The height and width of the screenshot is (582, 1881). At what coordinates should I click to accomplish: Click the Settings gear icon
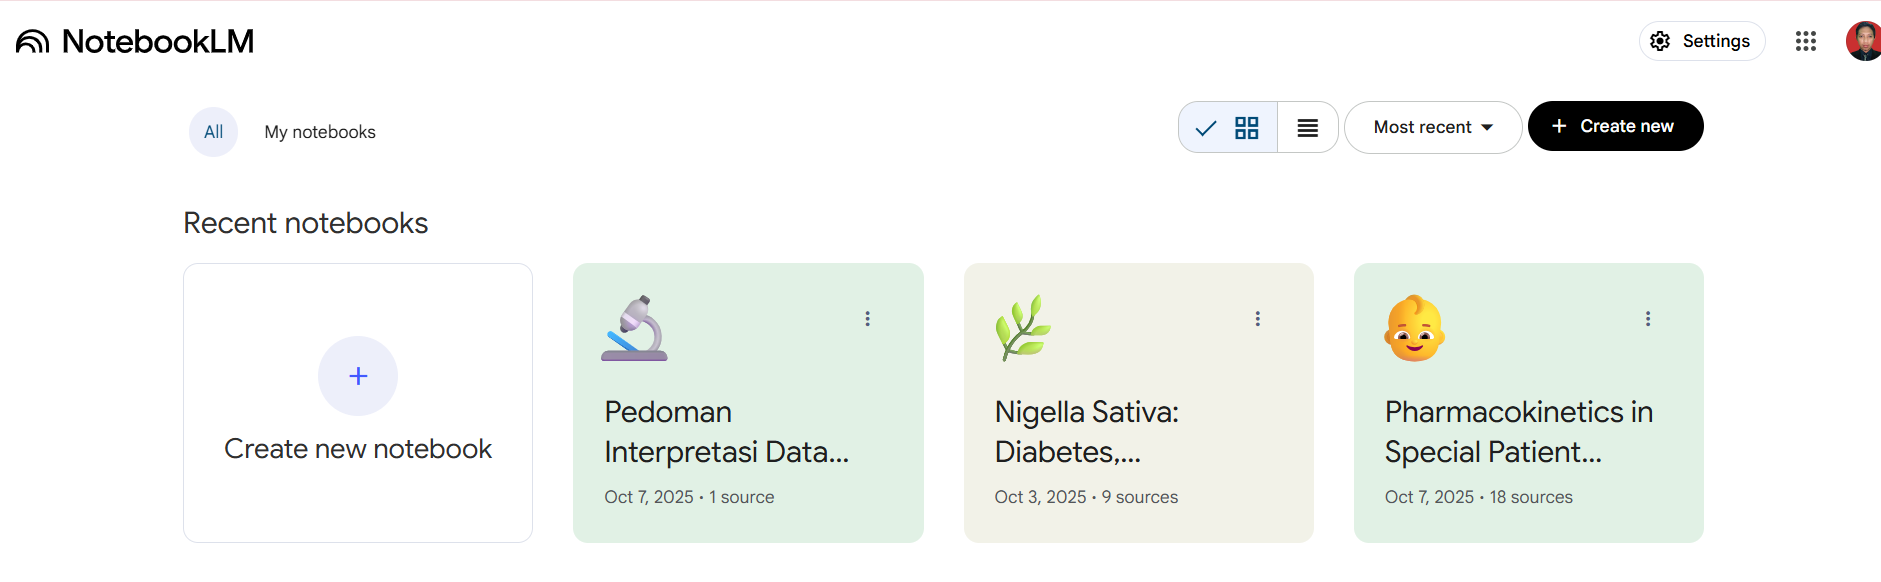coord(1660,41)
